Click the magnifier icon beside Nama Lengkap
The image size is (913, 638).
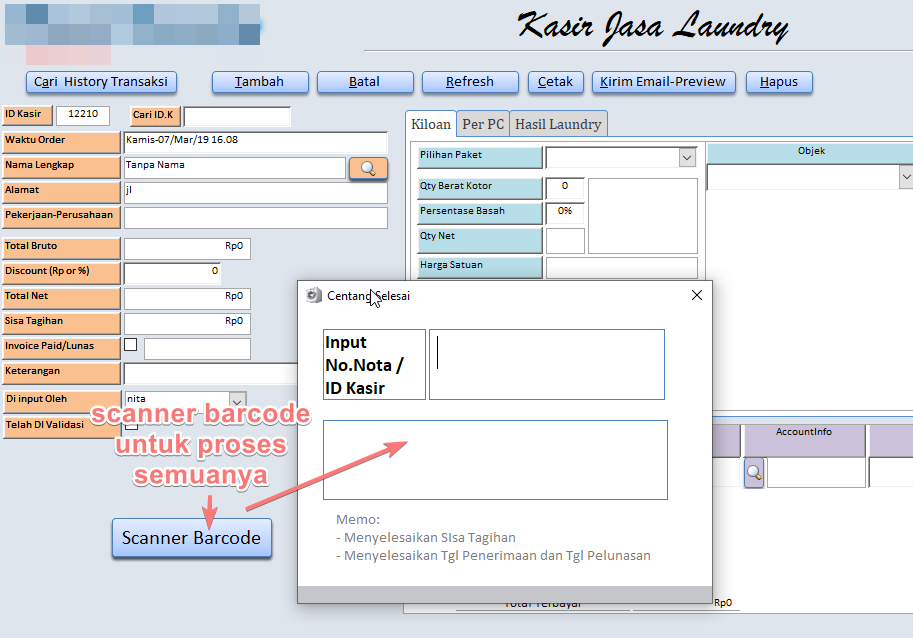(368, 168)
